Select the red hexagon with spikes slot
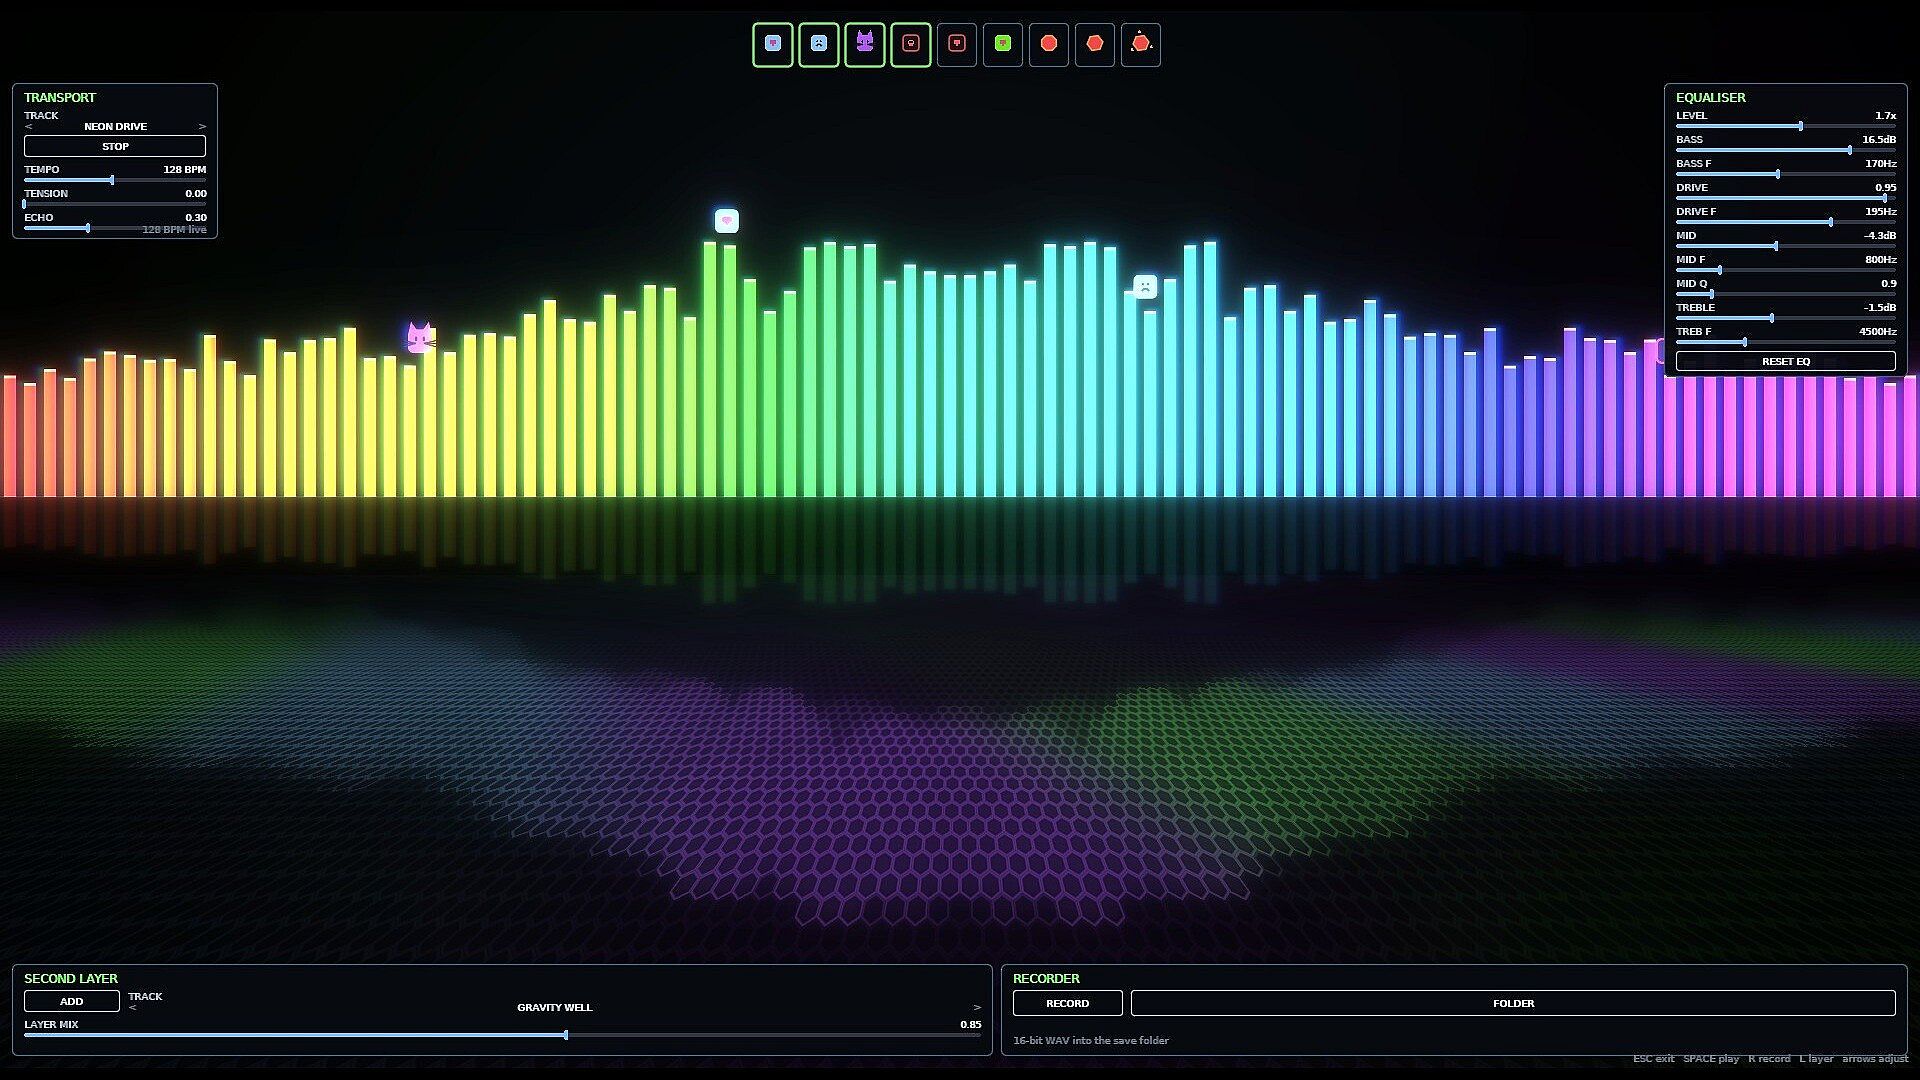The height and width of the screenshot is (1080, 1920). pos(1141,45)
